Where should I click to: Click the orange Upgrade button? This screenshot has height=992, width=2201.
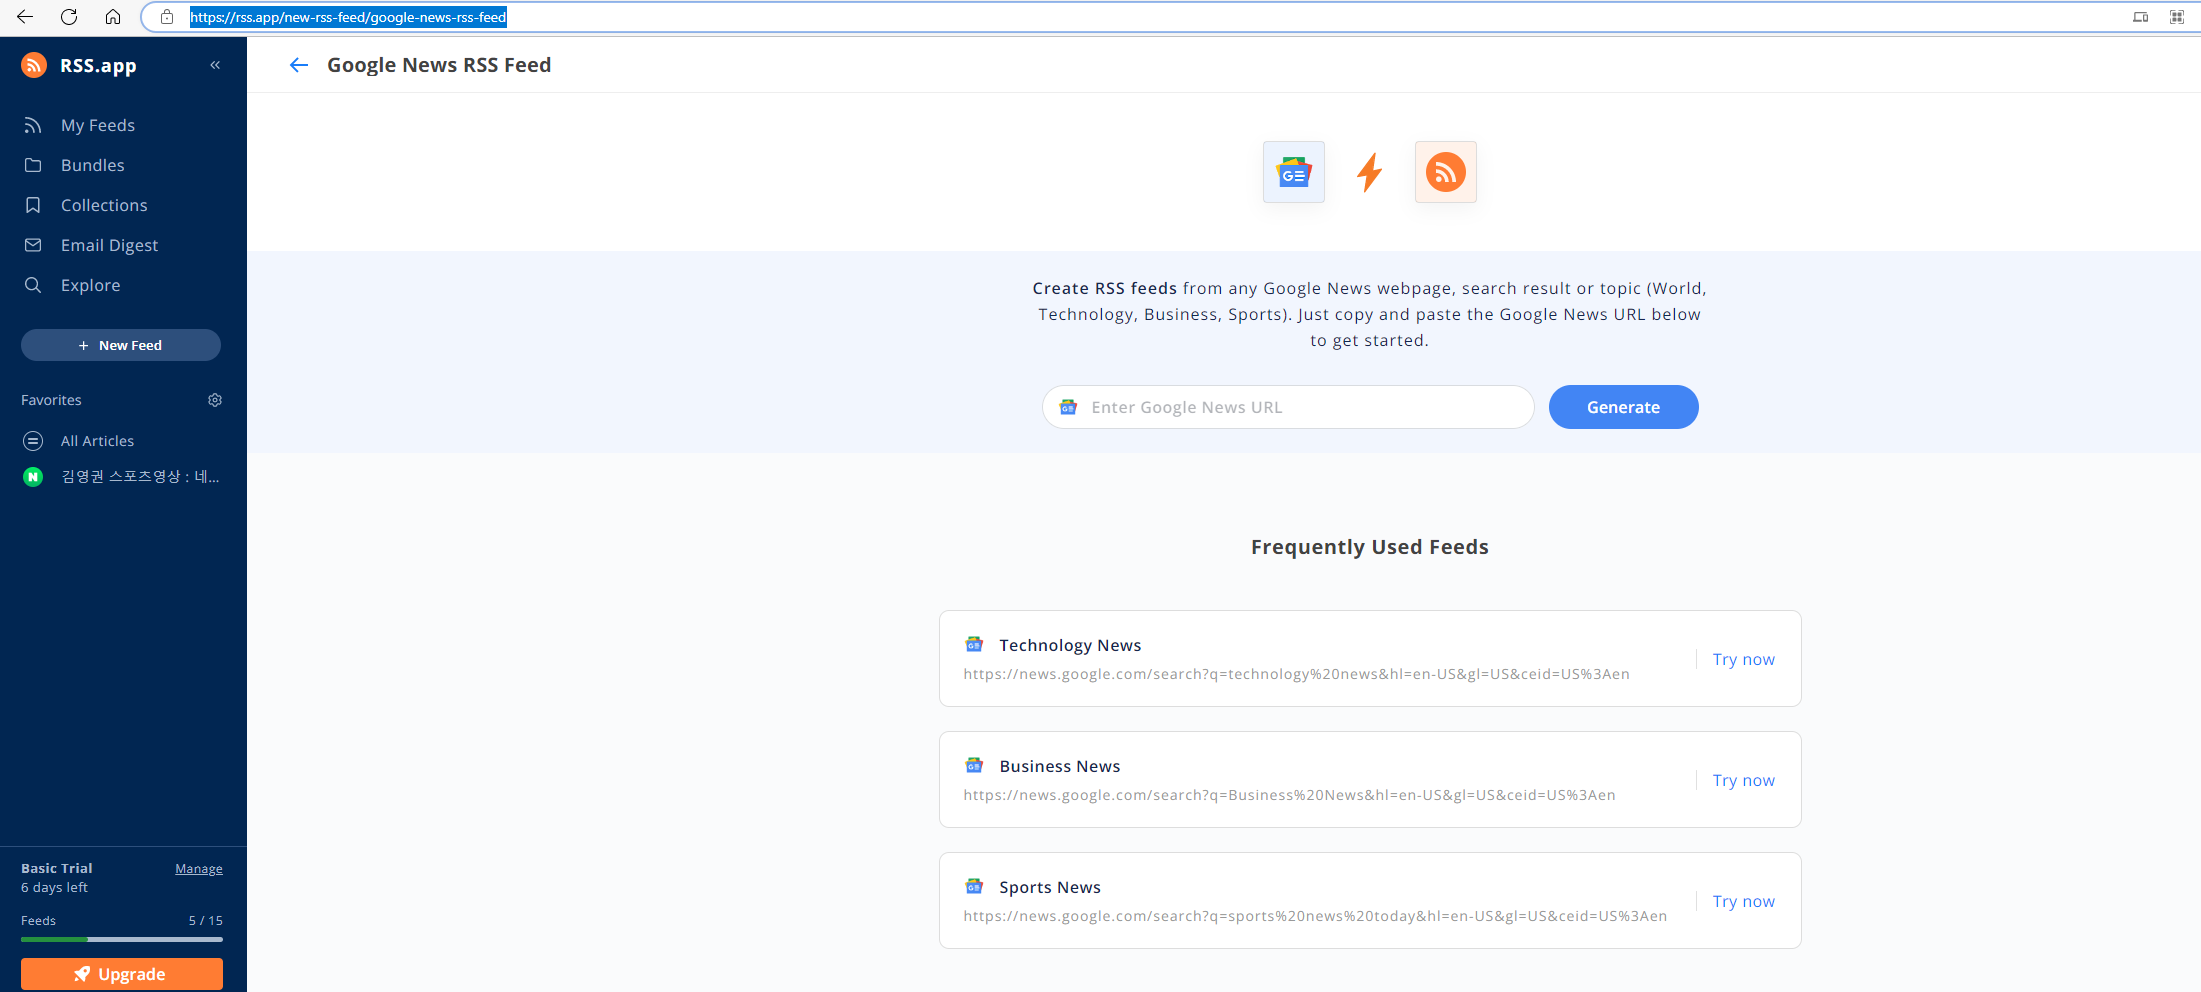coord(122,974)
